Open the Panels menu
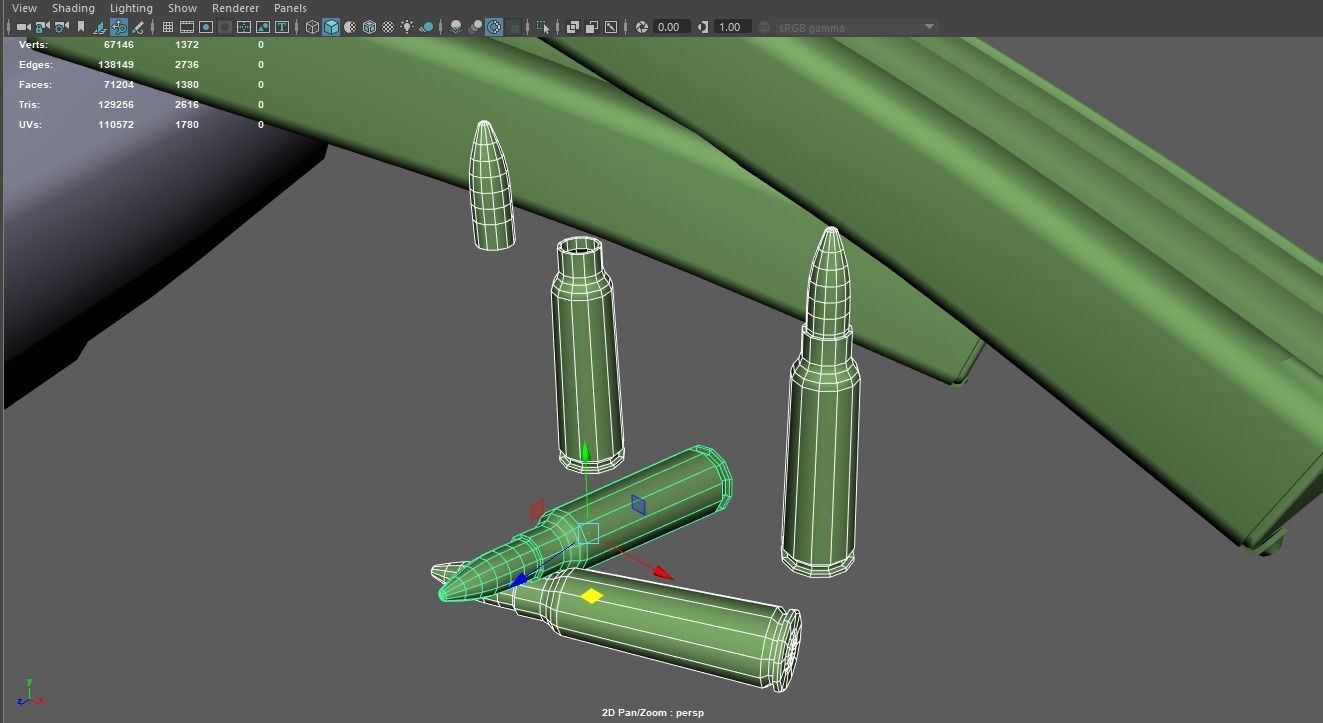 [x=290, y=8]
